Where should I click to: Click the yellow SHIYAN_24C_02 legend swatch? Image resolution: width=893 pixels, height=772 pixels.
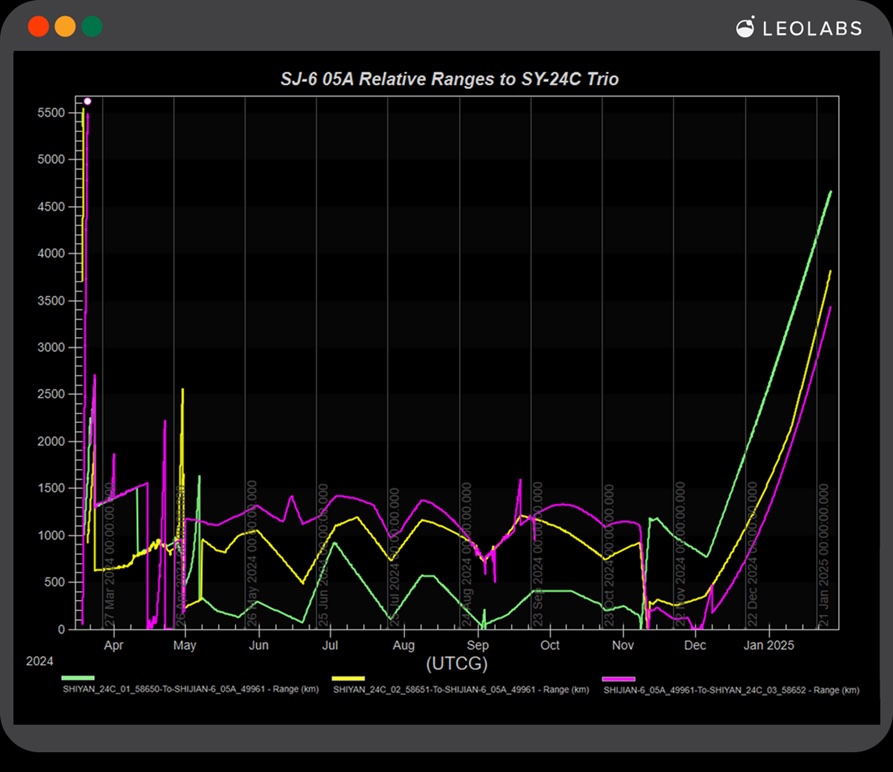click(348, 679)
